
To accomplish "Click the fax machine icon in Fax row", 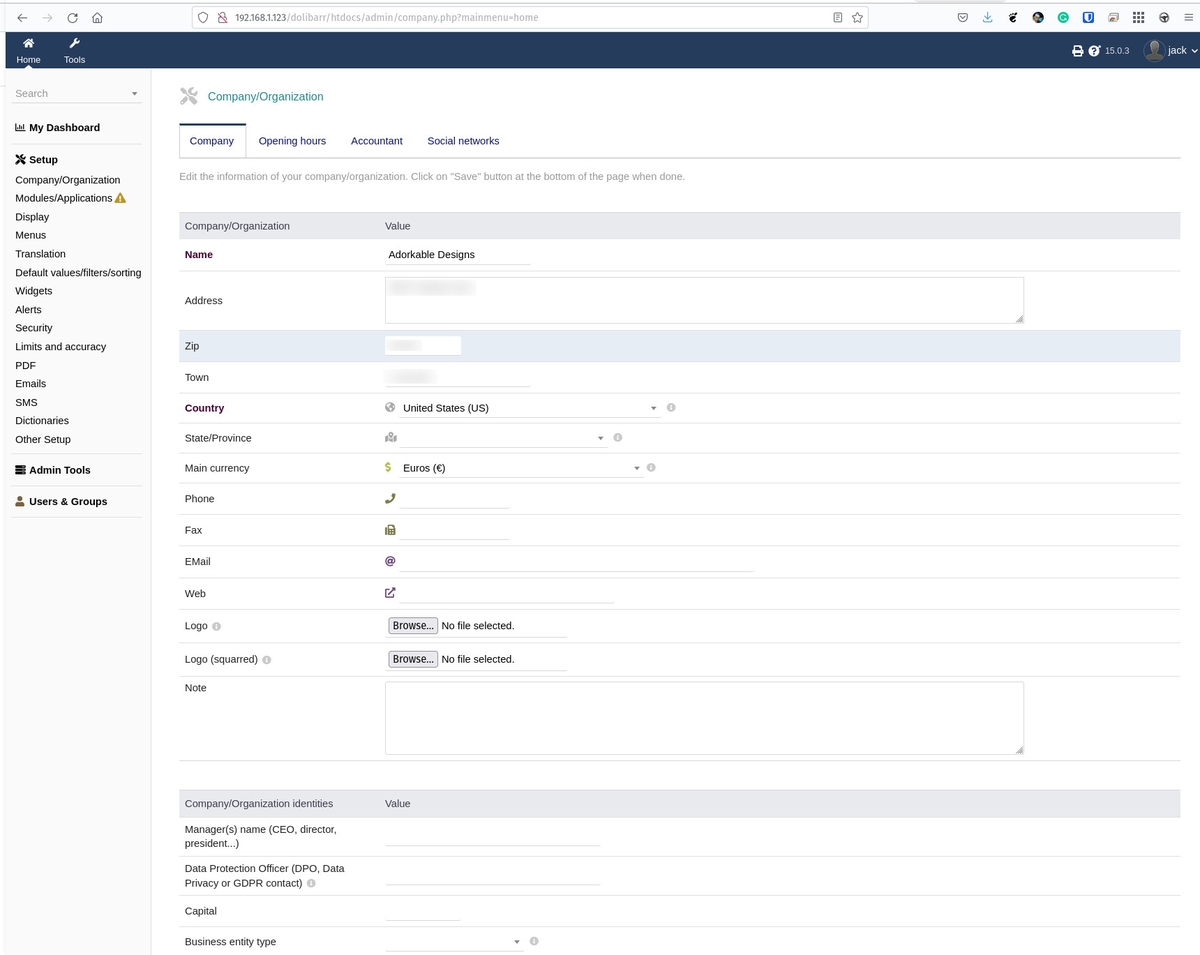I will point(389,529).
